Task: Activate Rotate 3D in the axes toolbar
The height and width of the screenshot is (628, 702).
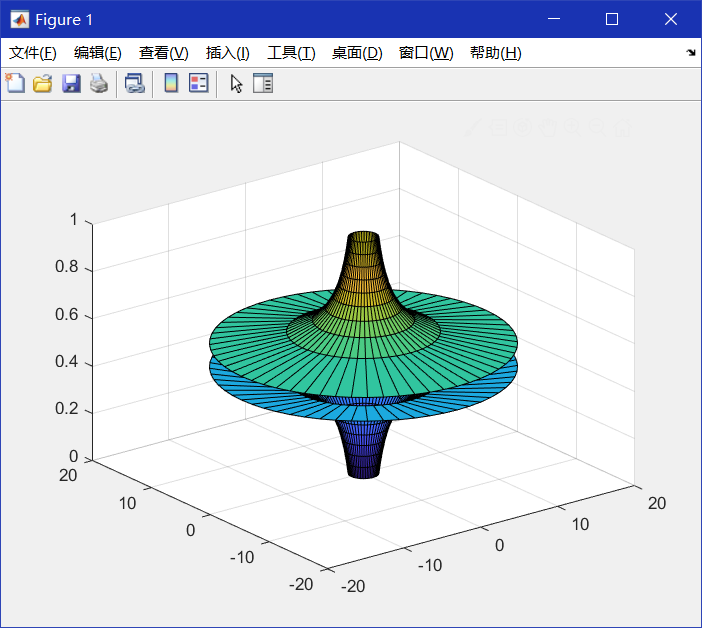Action: [x=522, y=128]
